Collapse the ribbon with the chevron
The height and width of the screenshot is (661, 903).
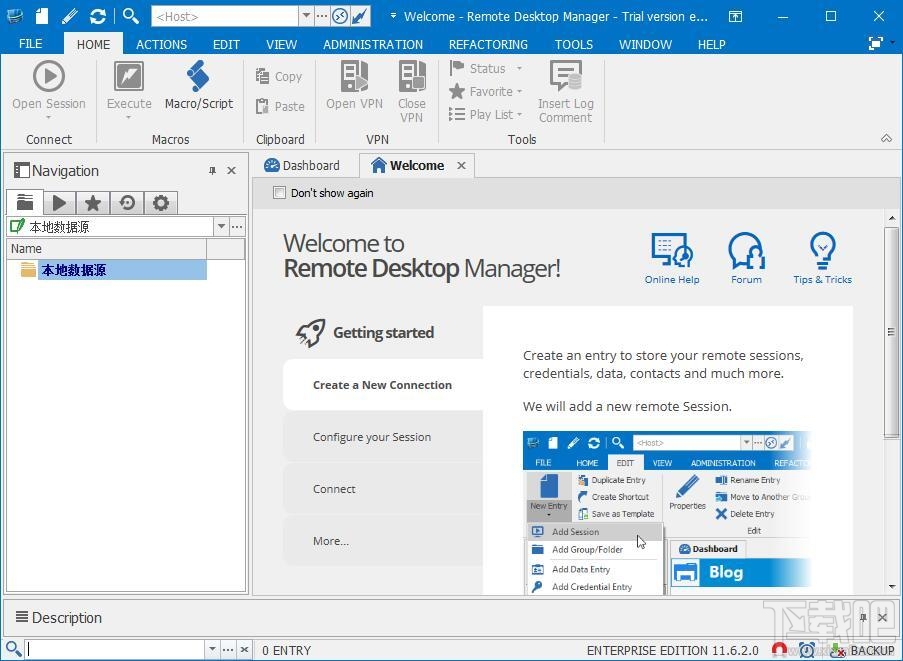pos(886,139)
